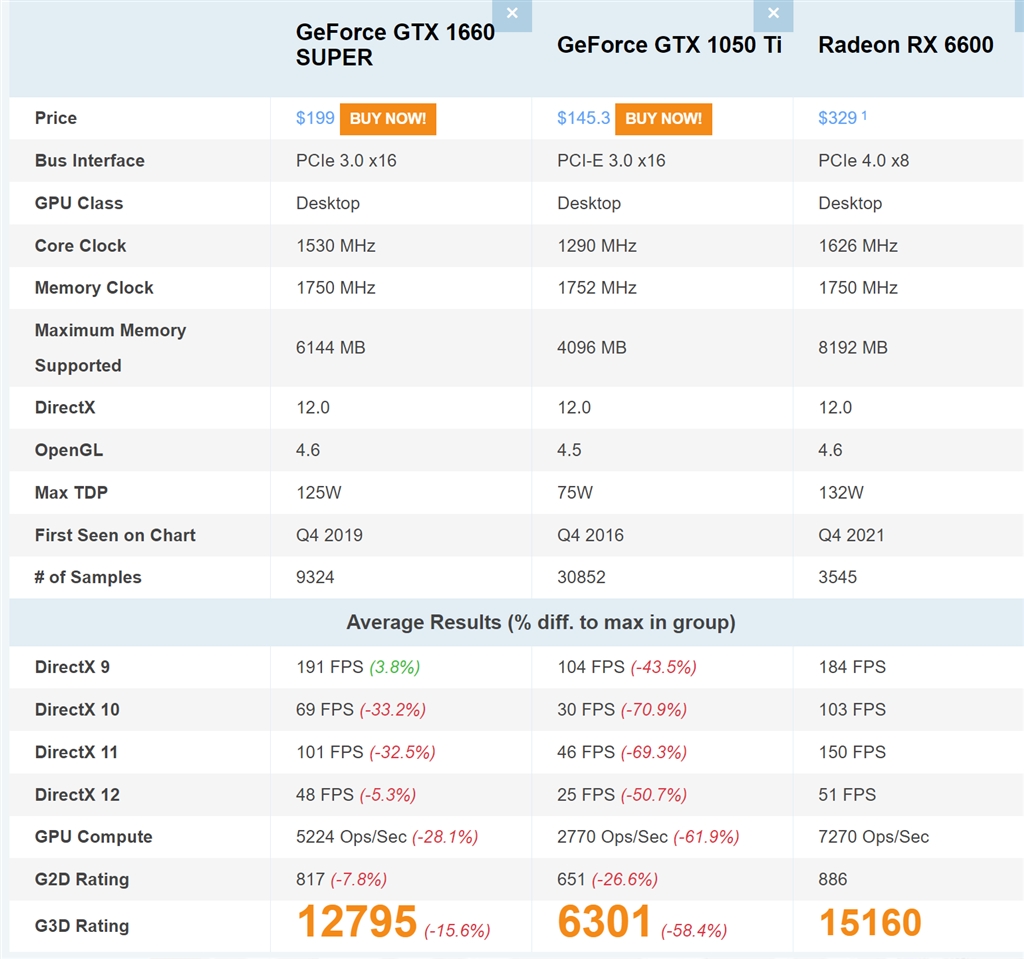Click First Seen on Chart label
This screenshot has width=1024, height=959.
pyautogui.click(x=115, y=535)
